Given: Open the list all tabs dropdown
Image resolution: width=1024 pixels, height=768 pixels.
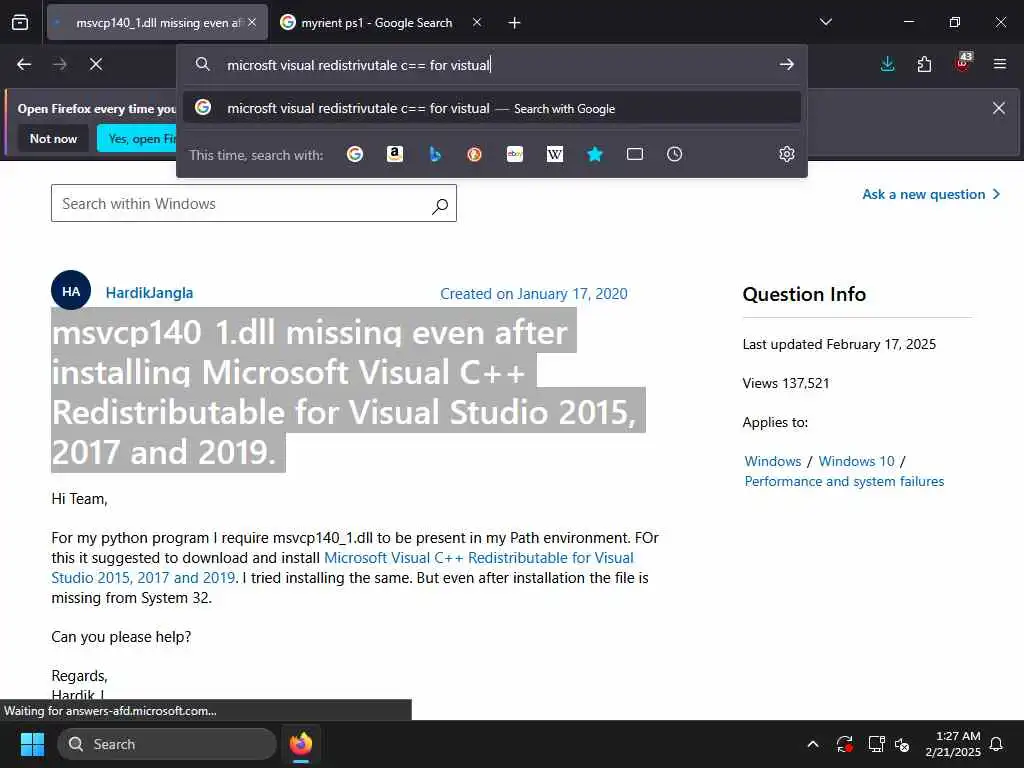Looking at the screenshot, I should click(x=825, y=22).
